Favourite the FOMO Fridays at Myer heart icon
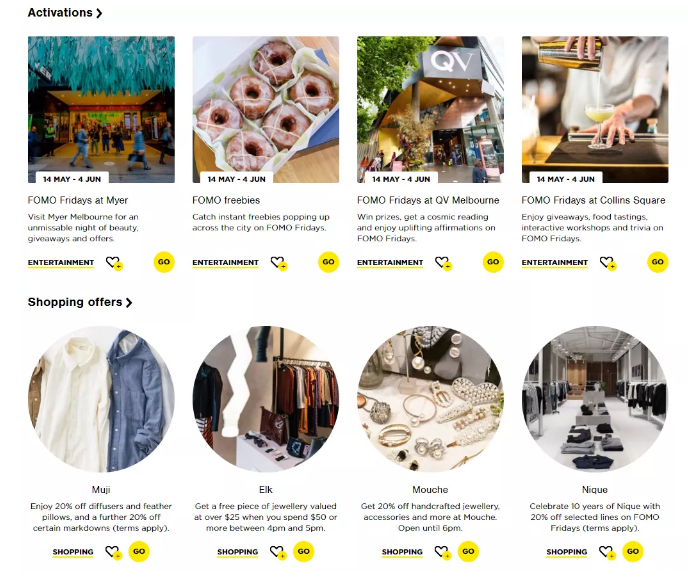Screen dimensions: 688x580 pyautogui.click(x=114, y=263)
